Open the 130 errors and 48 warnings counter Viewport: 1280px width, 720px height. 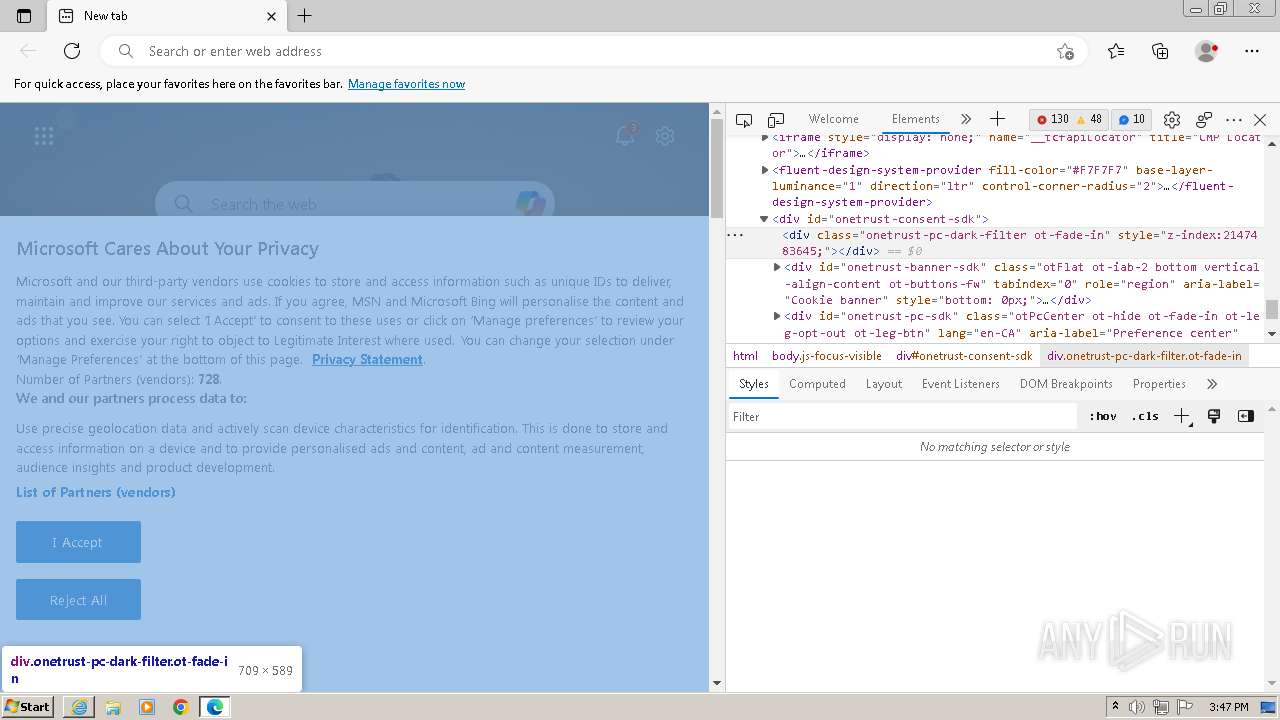point(1069,119)
